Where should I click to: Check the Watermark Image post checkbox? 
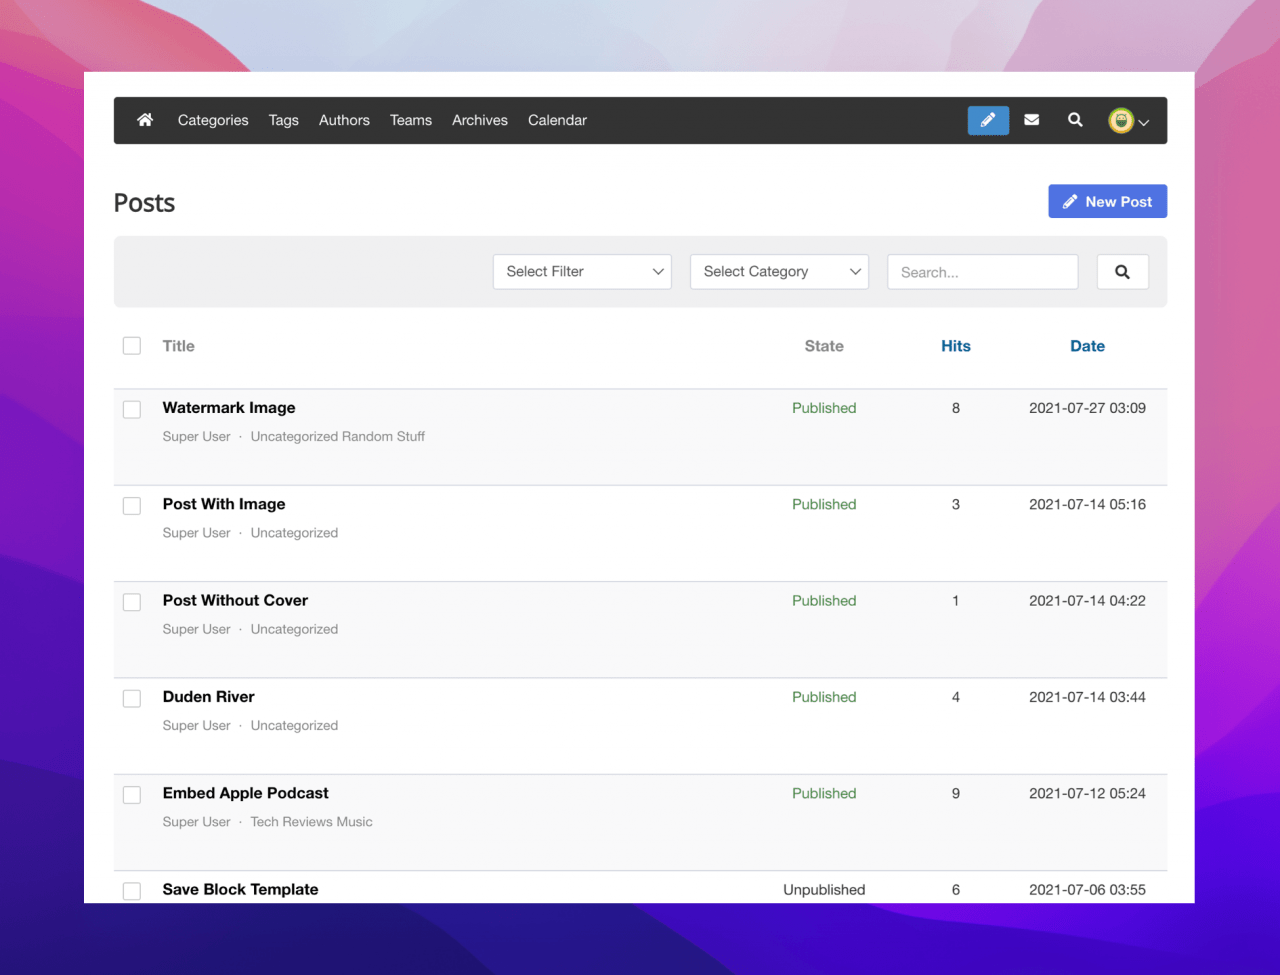tap(132, 409)
